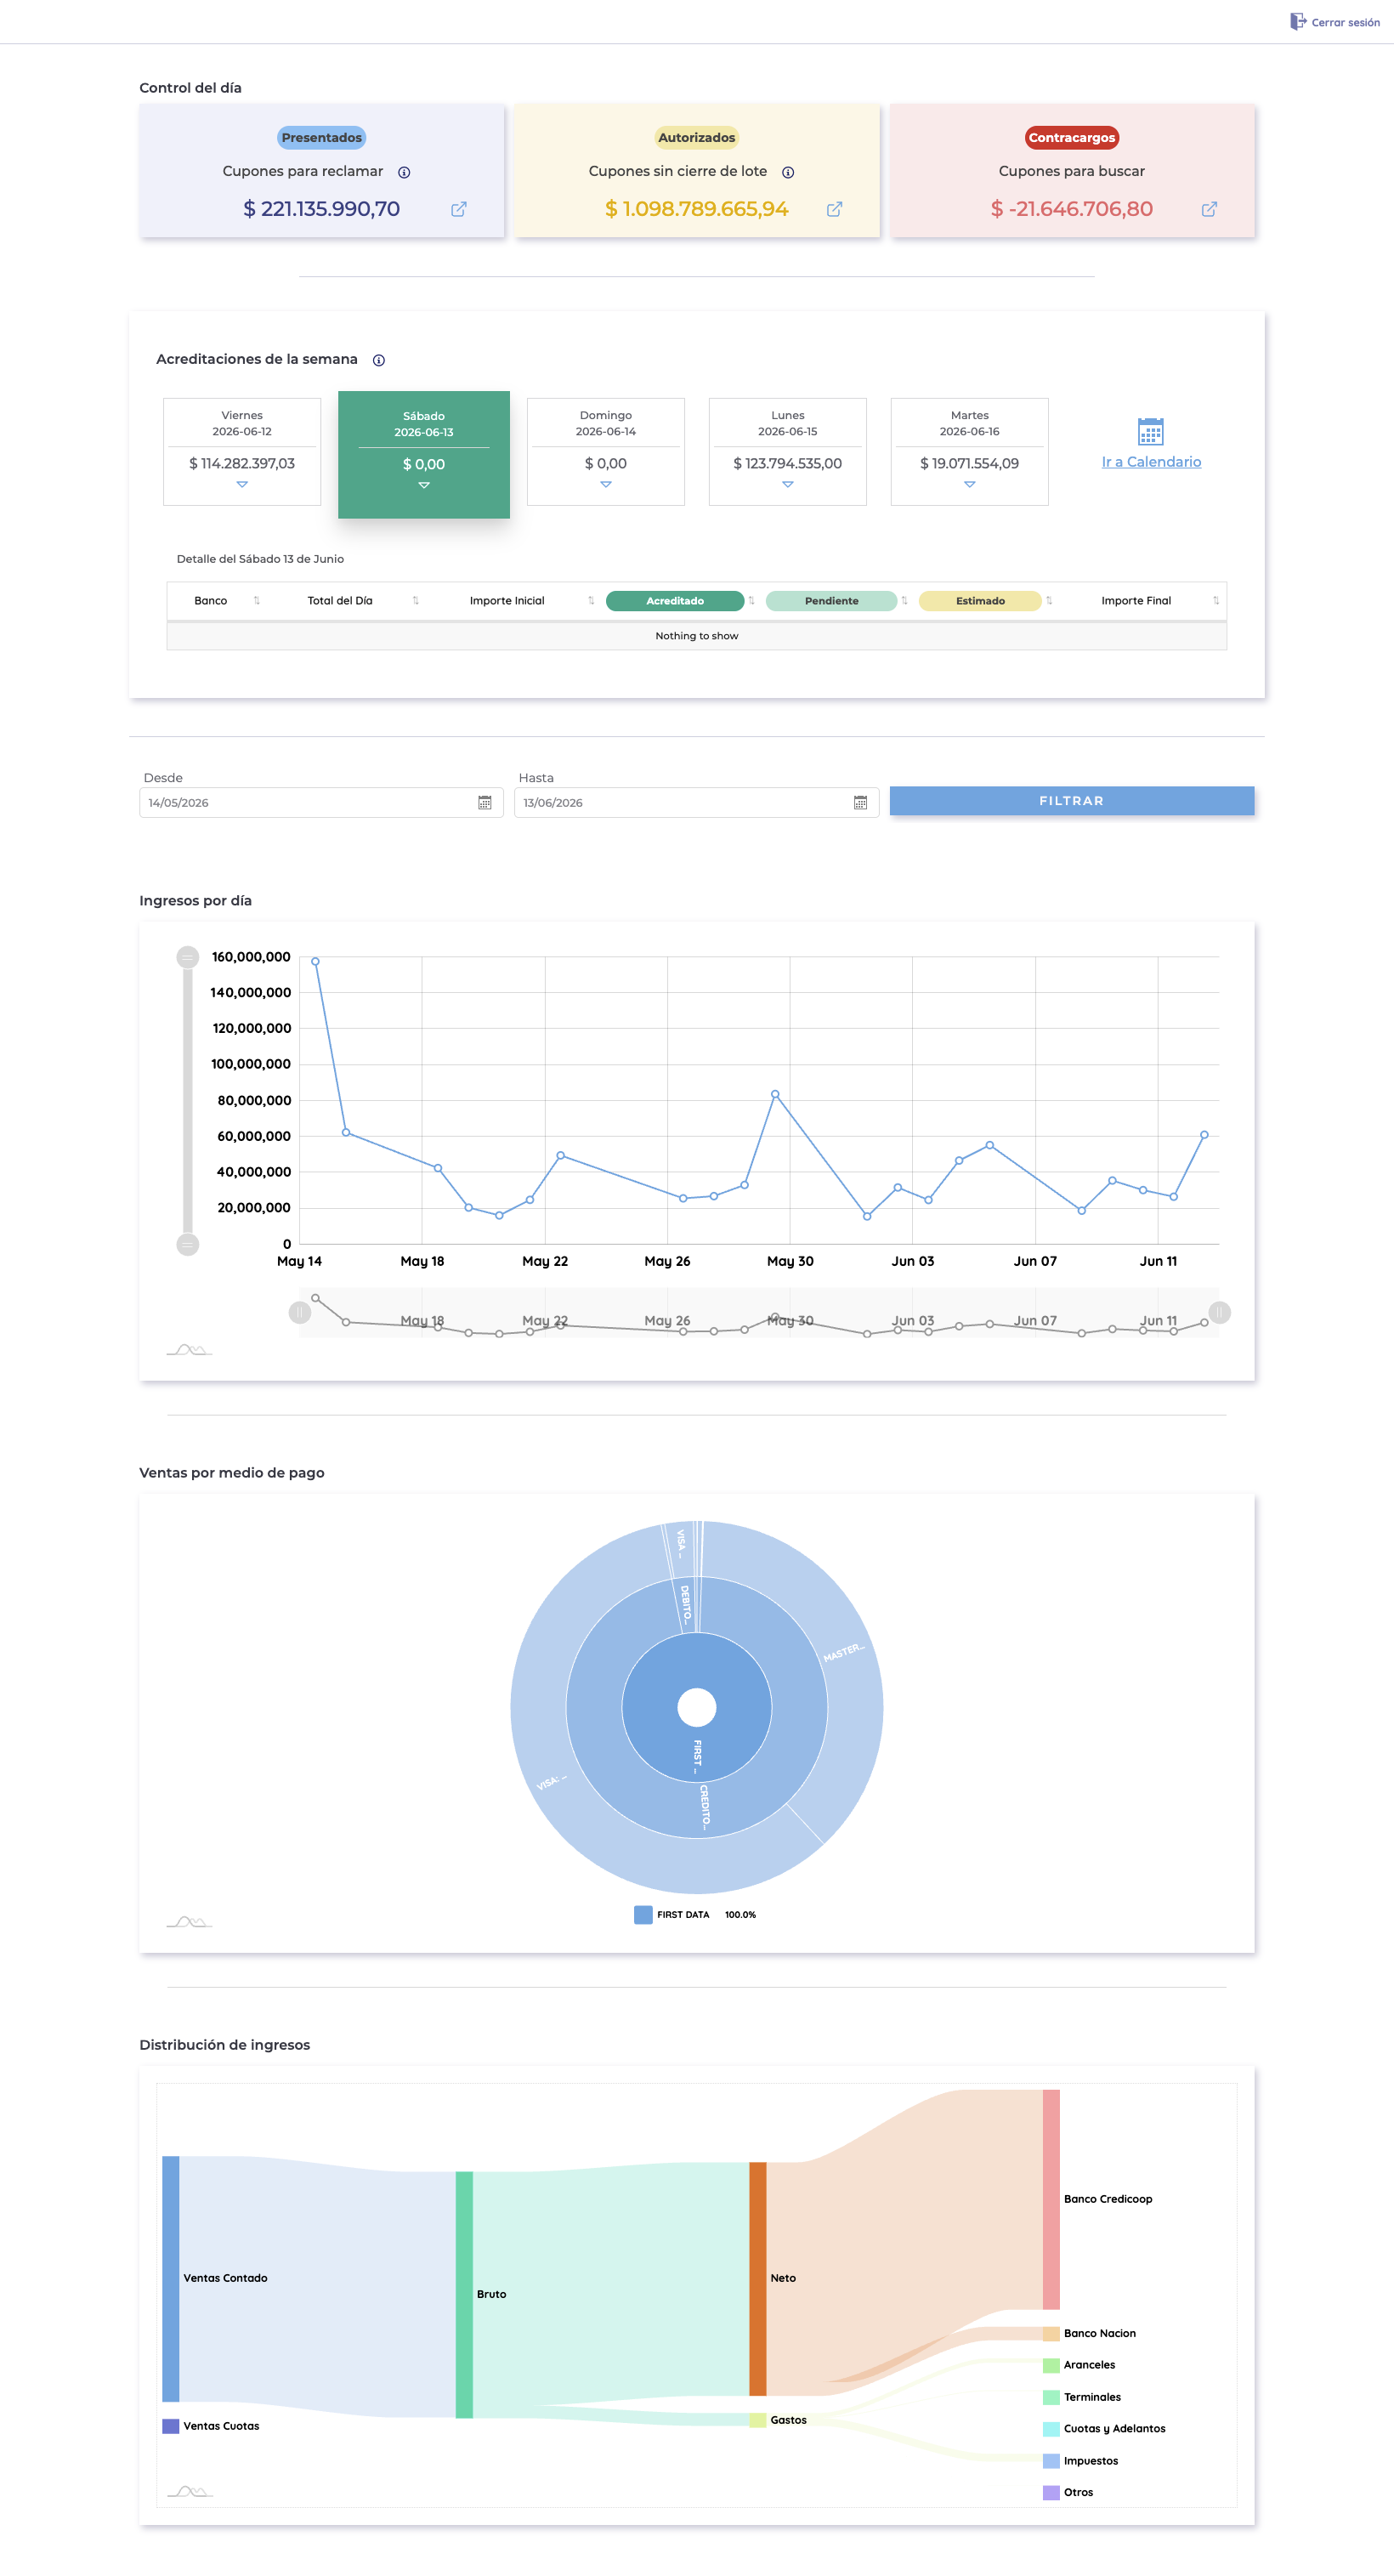The width and height of the screenshot is (1394, 2576).
Task: Select the Lunes 2026-06-15 day card
Action: pyautogui.click(x=788, y=452)
